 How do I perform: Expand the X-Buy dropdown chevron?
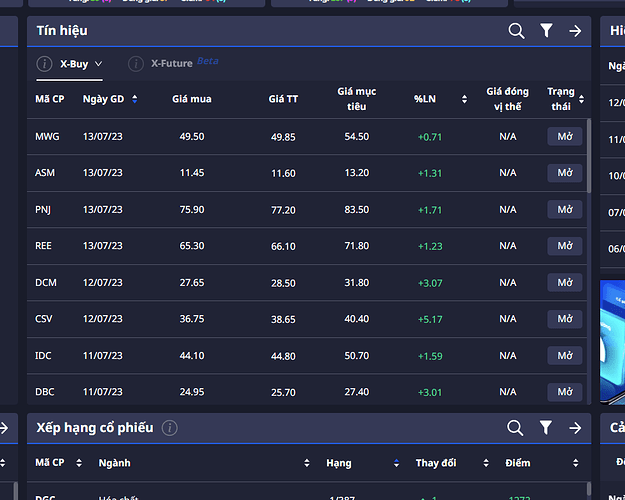pos(98,64)
